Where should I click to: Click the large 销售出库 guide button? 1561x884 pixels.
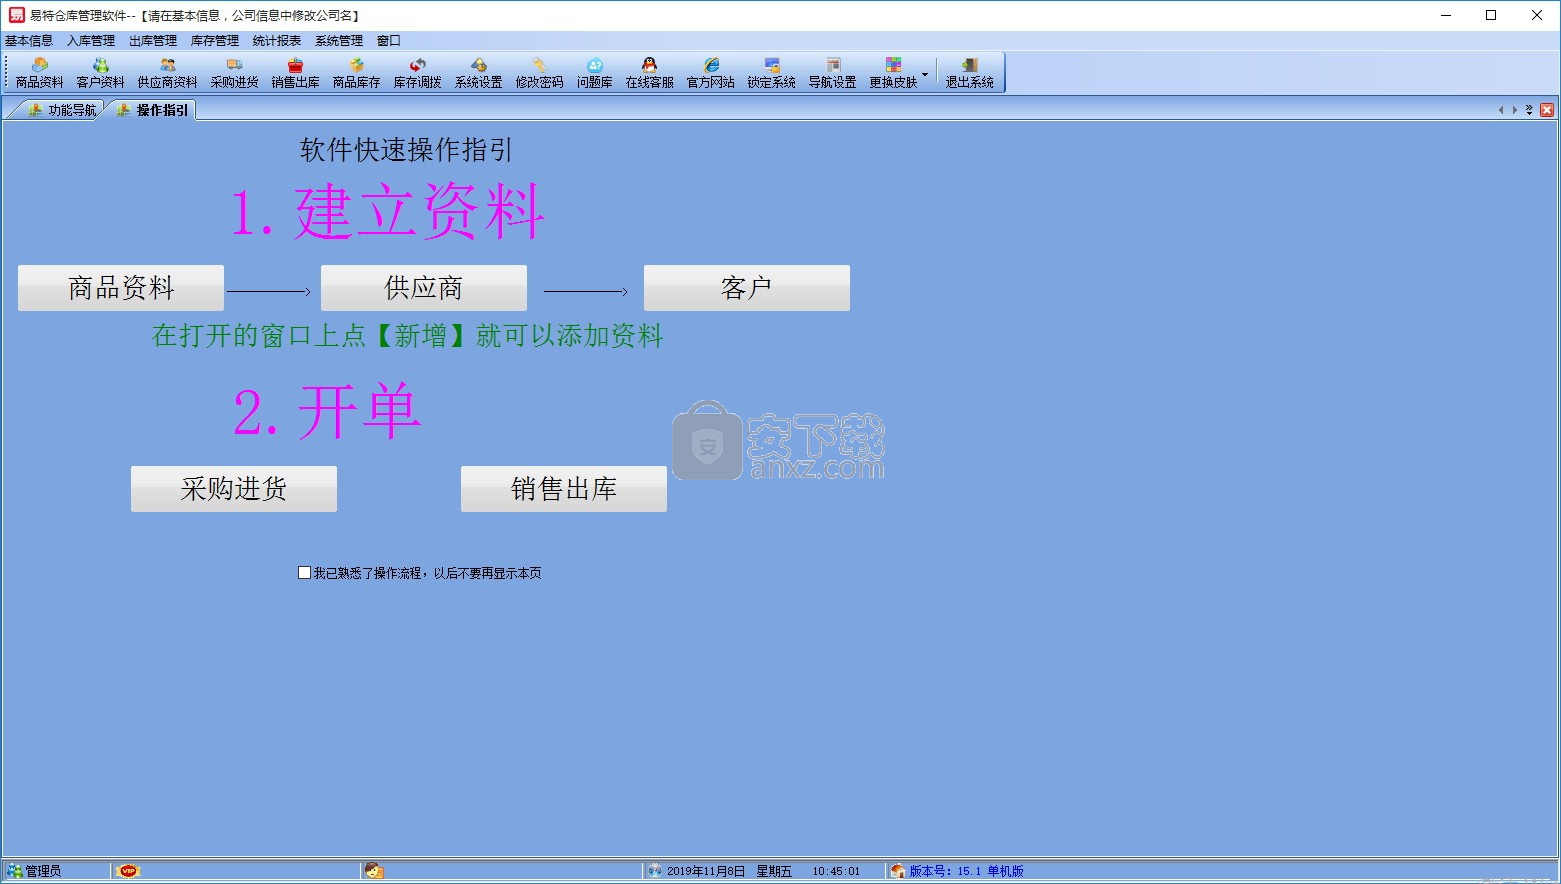pyautogui.click(x=564, y=489)
